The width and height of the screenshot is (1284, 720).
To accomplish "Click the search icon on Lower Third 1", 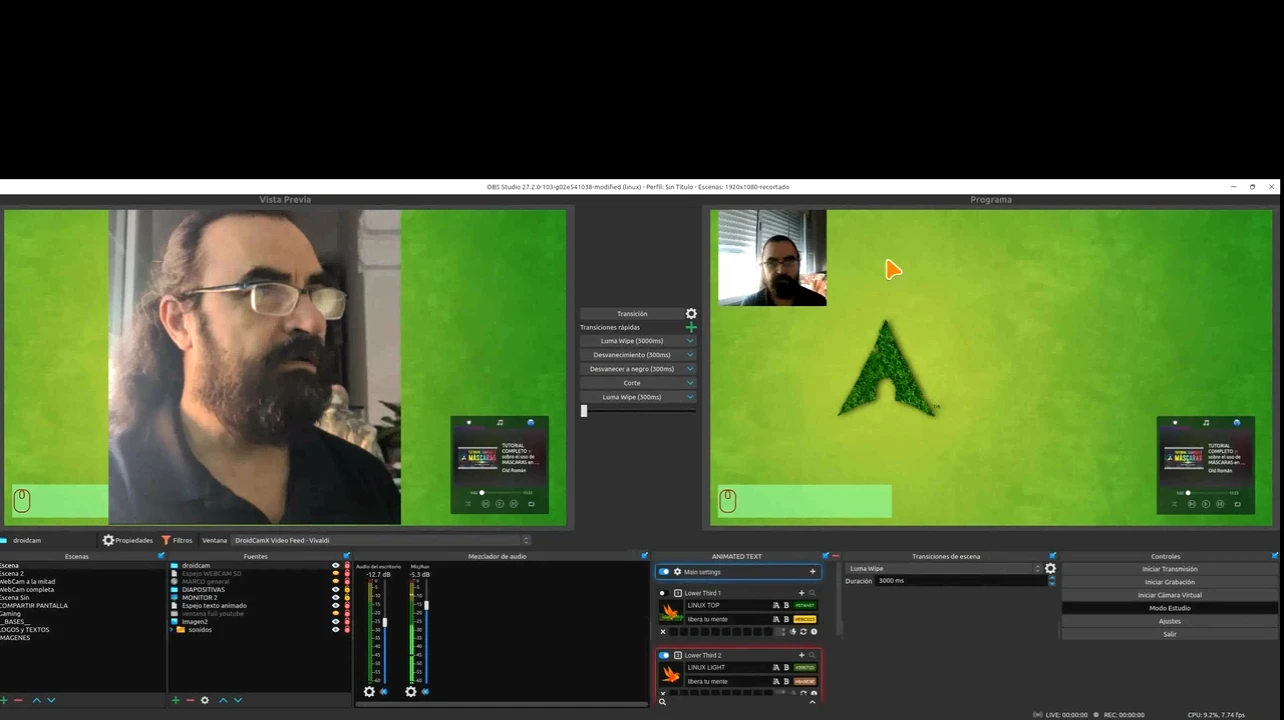I will tap(812, 593).
